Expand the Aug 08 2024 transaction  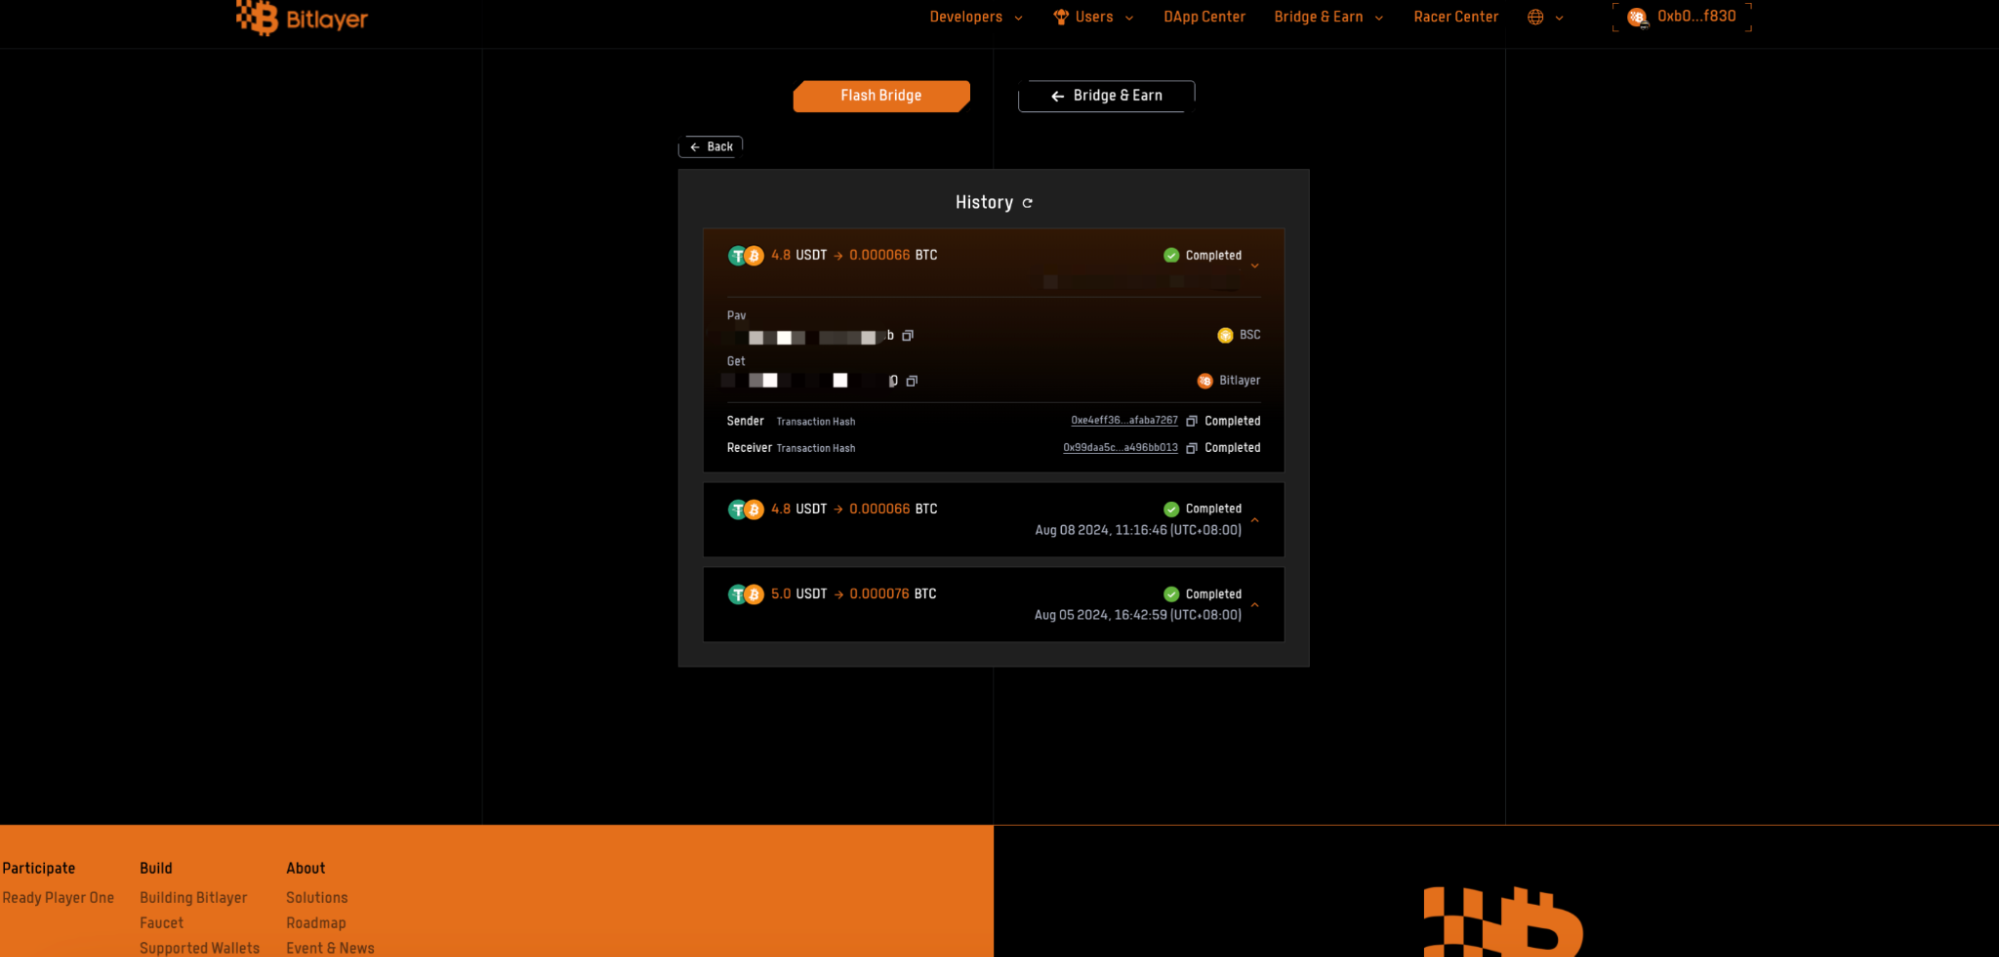pos(1254,520)
